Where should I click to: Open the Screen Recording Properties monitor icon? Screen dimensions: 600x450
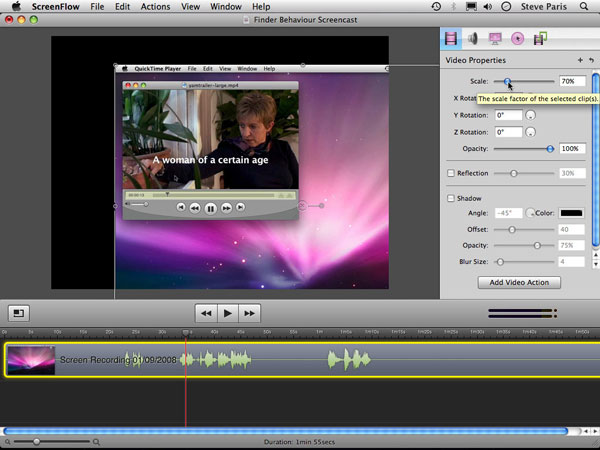coord(496,39)
